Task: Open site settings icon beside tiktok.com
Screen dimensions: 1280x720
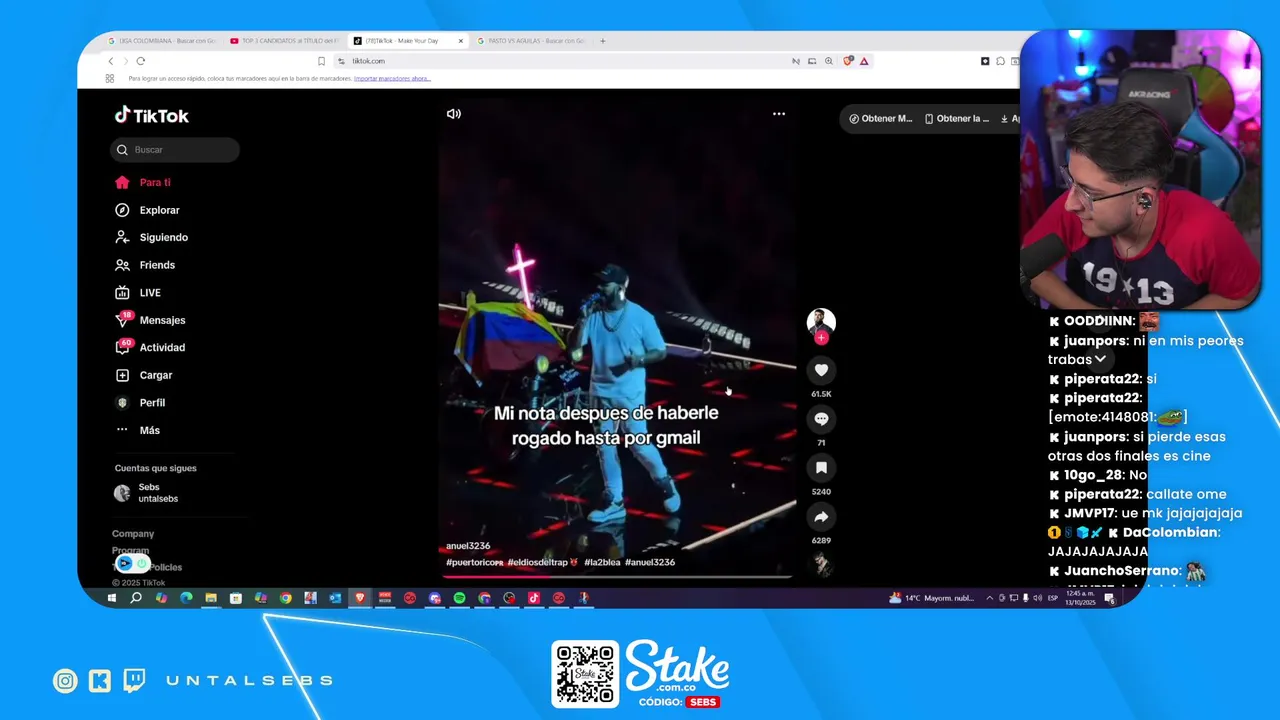Action: point(341,61)
